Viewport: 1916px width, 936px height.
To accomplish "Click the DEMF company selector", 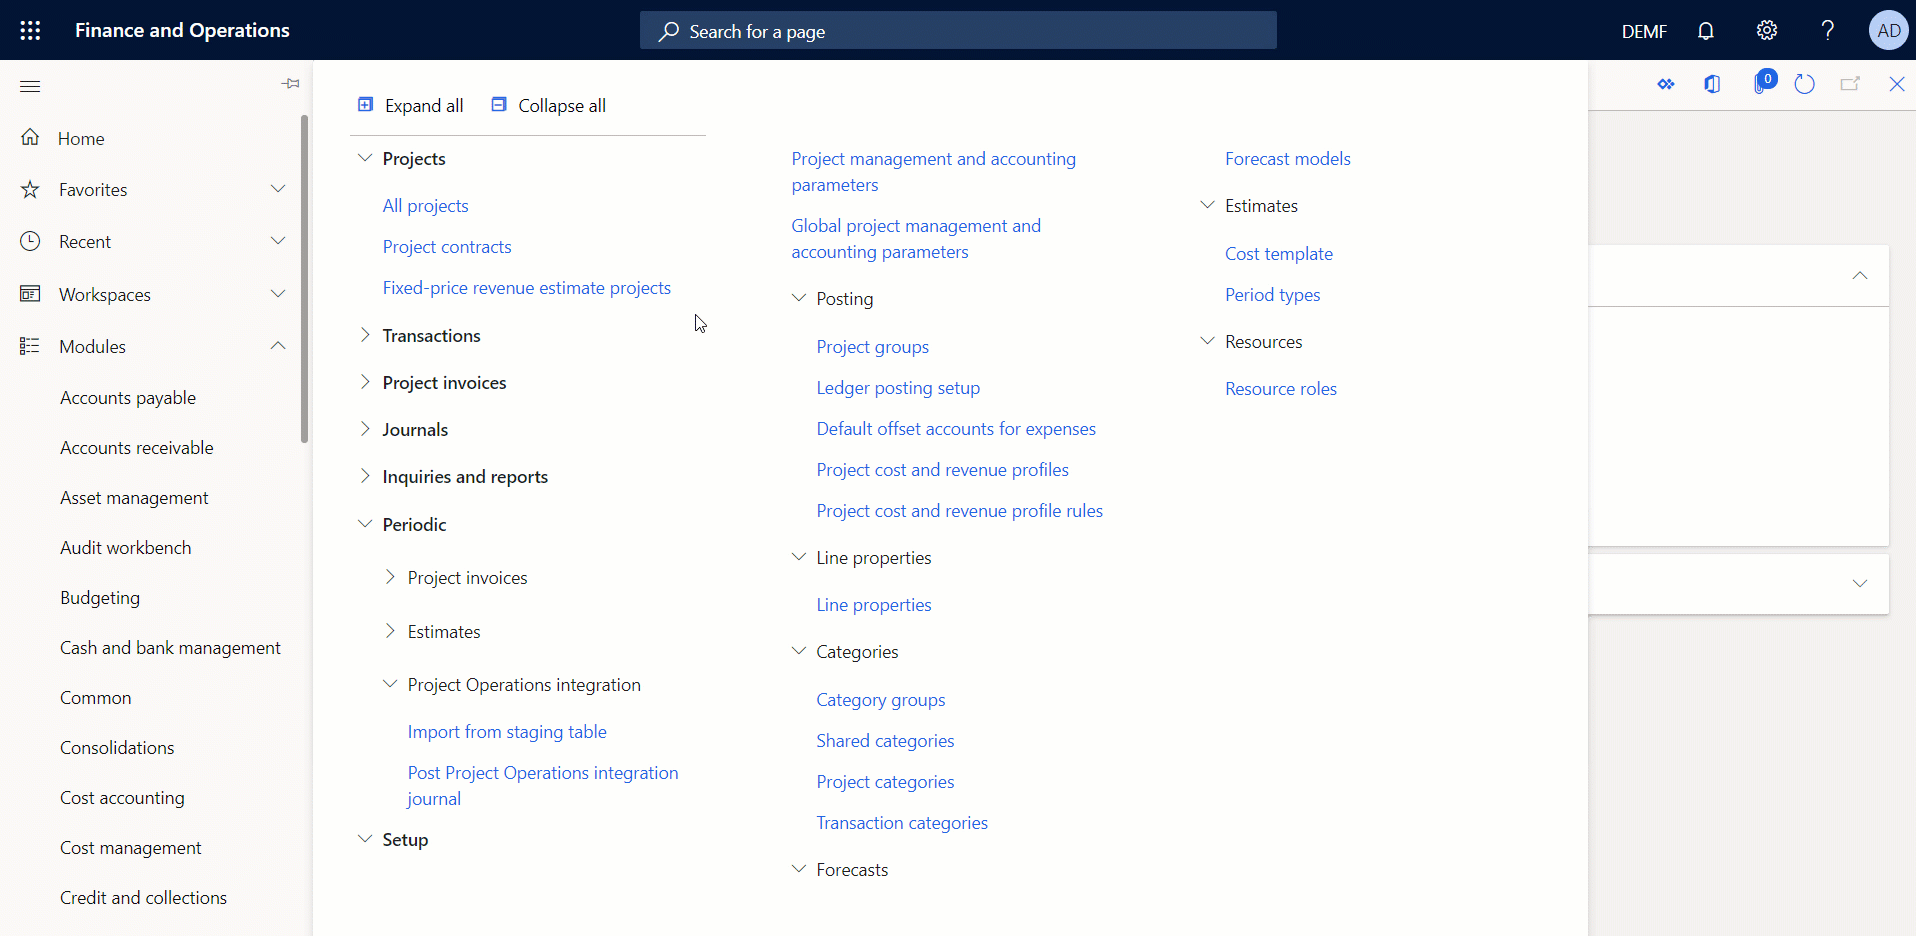I will click(1644, 31).
